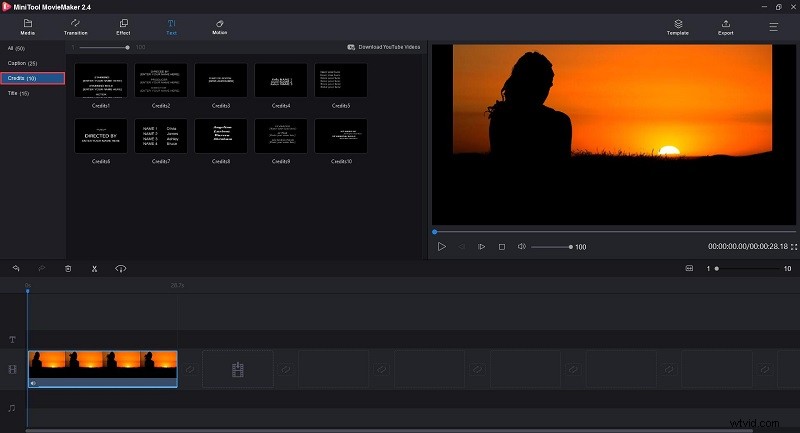This screenshot has height=433, width=800.
Task: Click the preview video image
Action: click(612, 134)
